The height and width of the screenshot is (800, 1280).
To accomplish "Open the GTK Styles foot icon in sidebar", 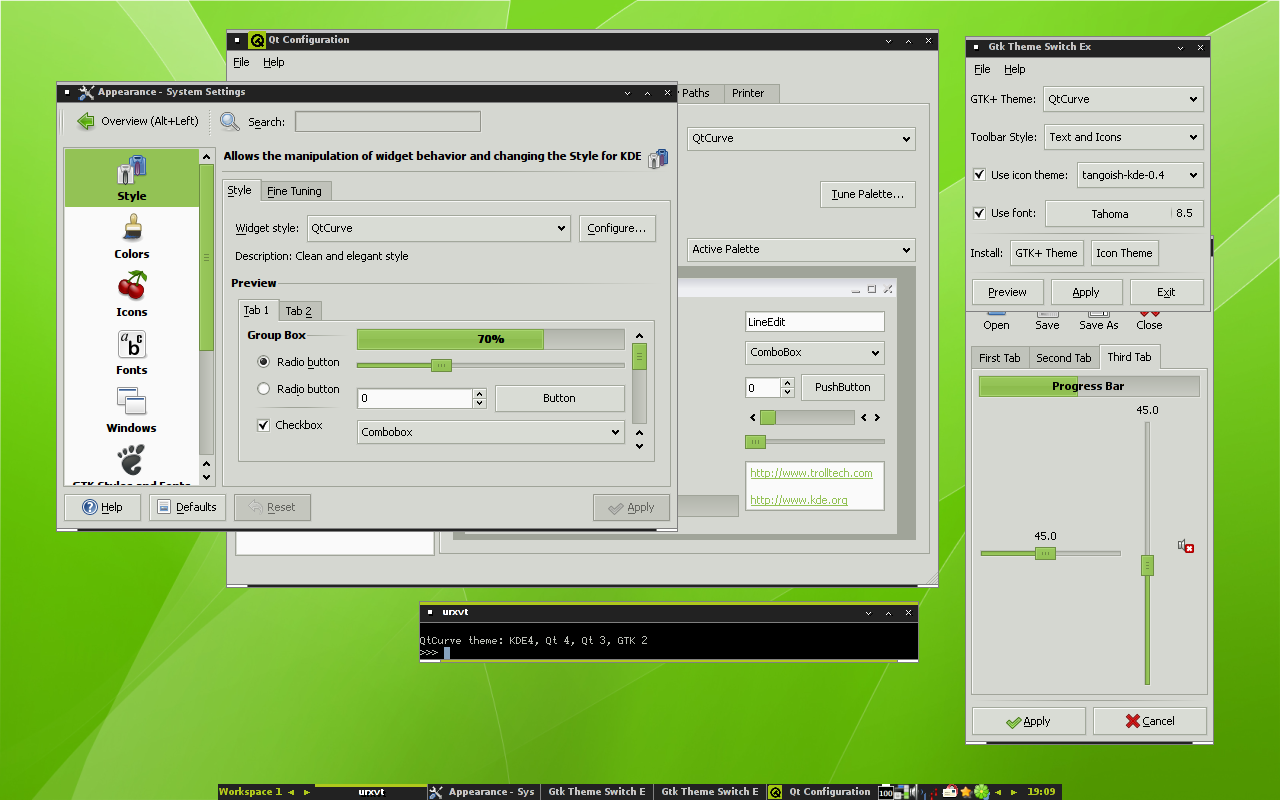I will click(131, 460).
